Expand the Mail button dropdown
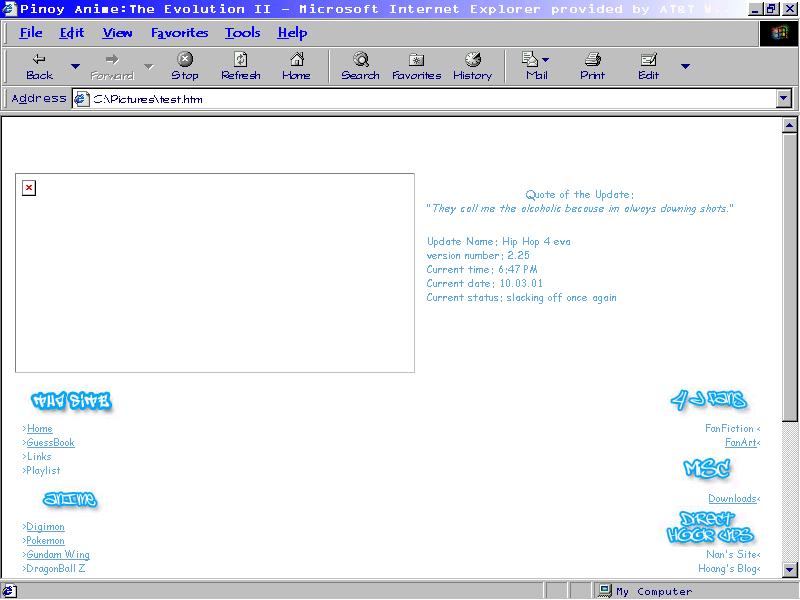This screenshot has height=600, width=800. (546, 60)
